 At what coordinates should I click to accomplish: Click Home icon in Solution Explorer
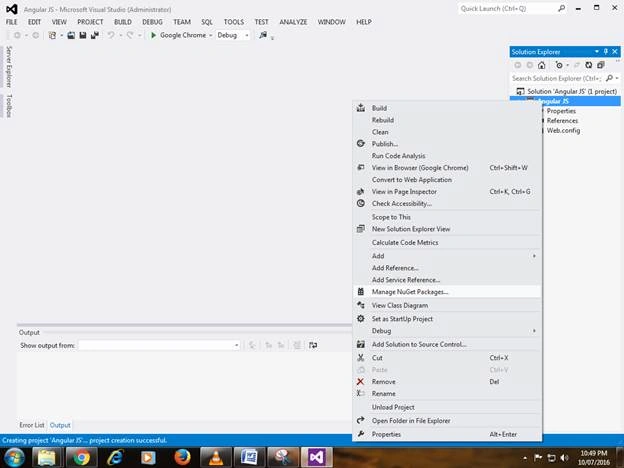click(x=541, y=65)
